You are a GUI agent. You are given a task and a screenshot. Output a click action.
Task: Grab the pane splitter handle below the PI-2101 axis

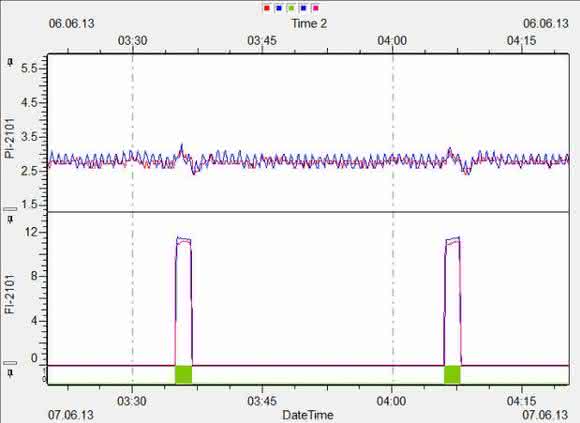[11, 209]
